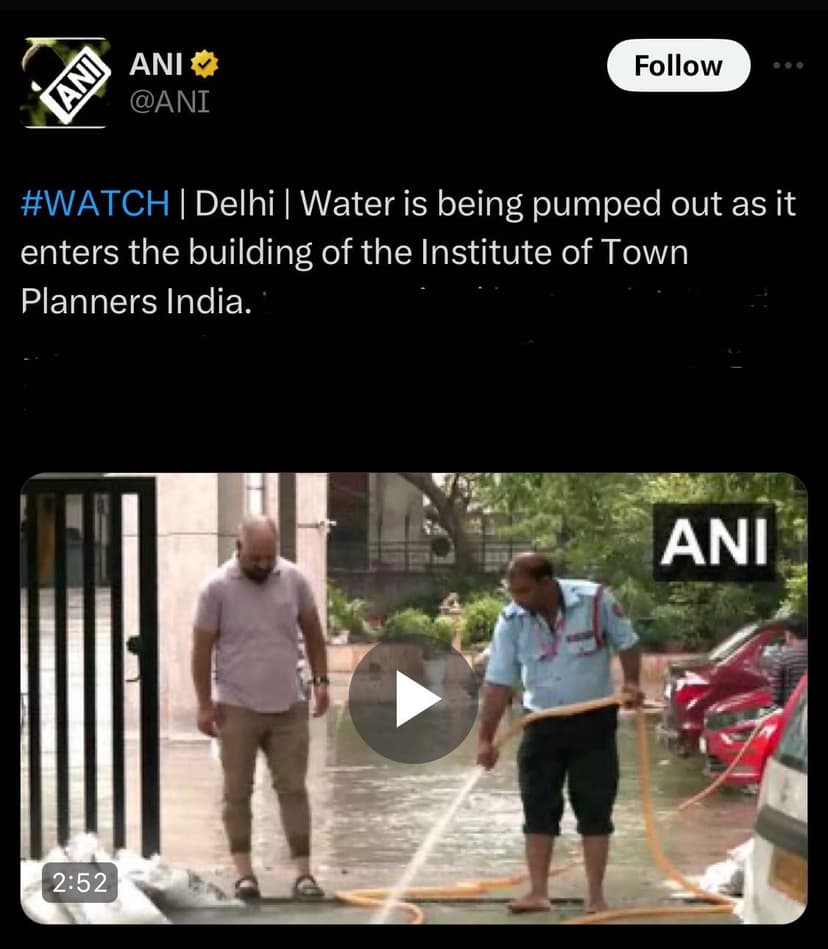
Task: Follow the ANI account
Action: (x=678, y=65)
